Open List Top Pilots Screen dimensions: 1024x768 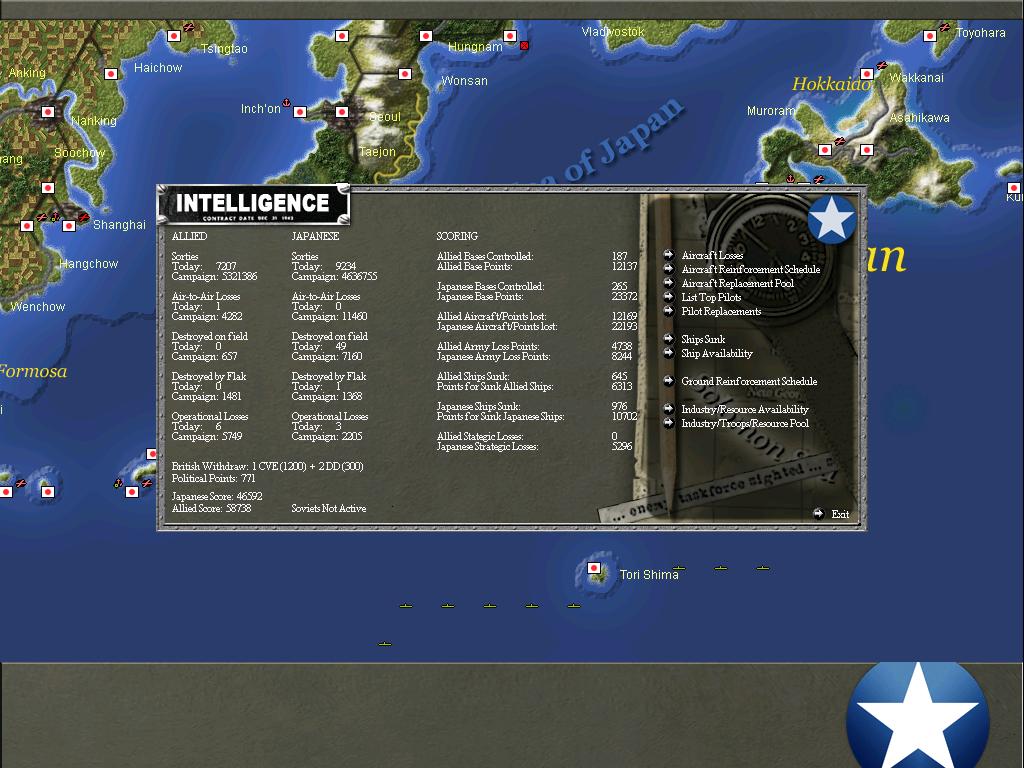(711, 297)
